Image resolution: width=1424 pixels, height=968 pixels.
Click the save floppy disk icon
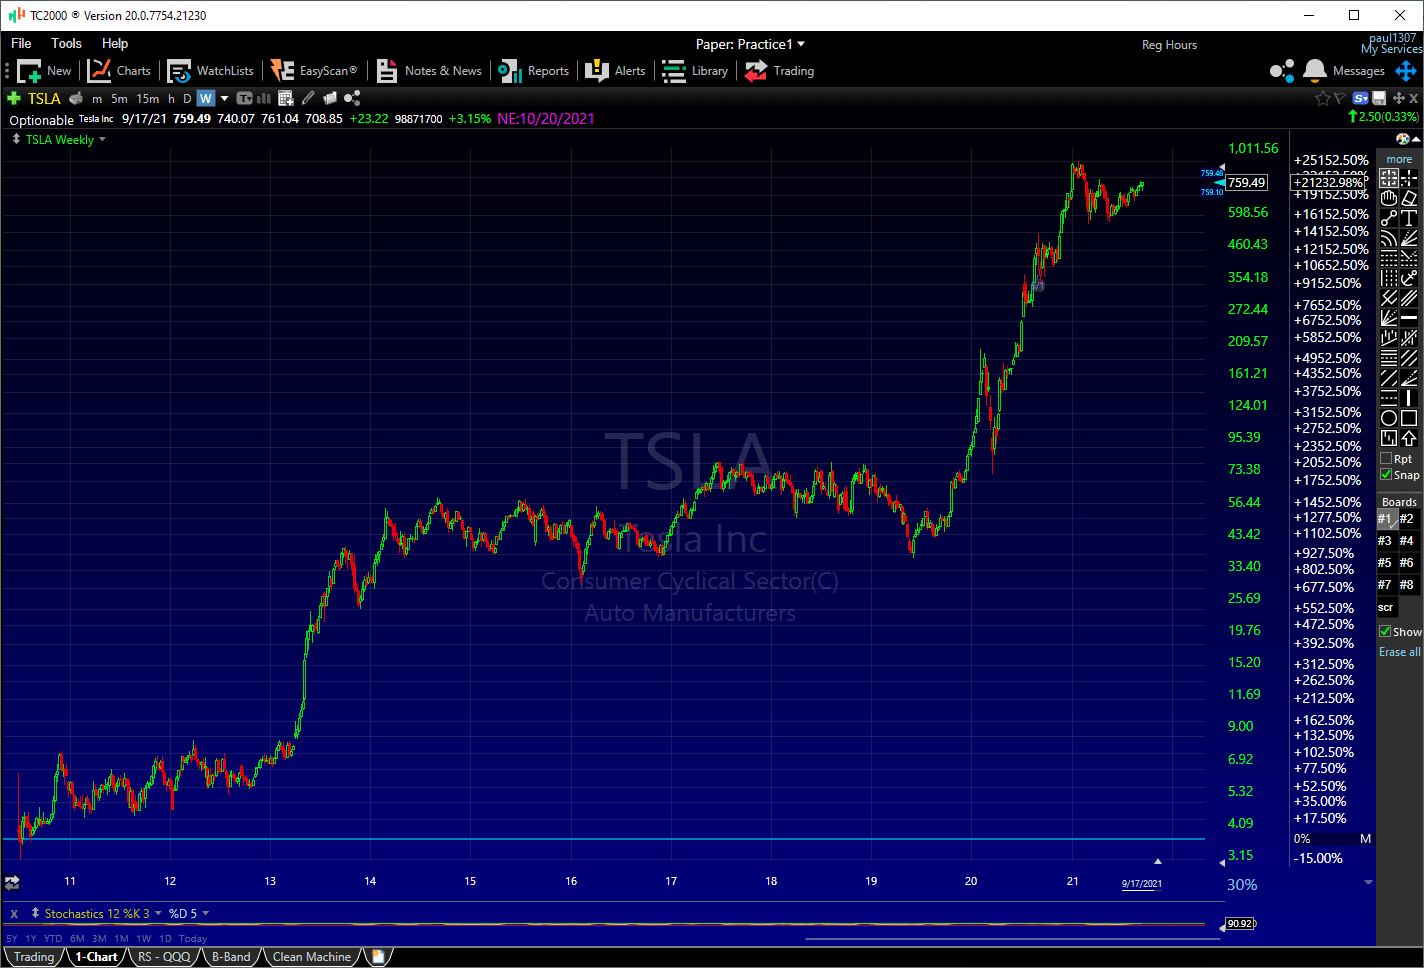[1379, 98]
